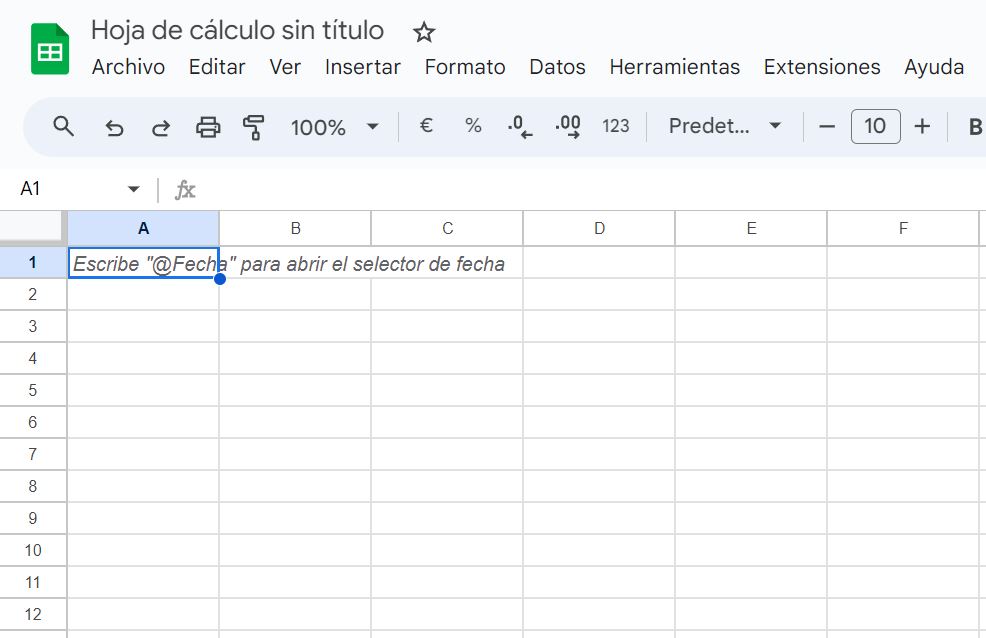Image resolution: width=986 pixels, height=638 pixels.
Task: Redo the last undone action
Action: point(161,128)
